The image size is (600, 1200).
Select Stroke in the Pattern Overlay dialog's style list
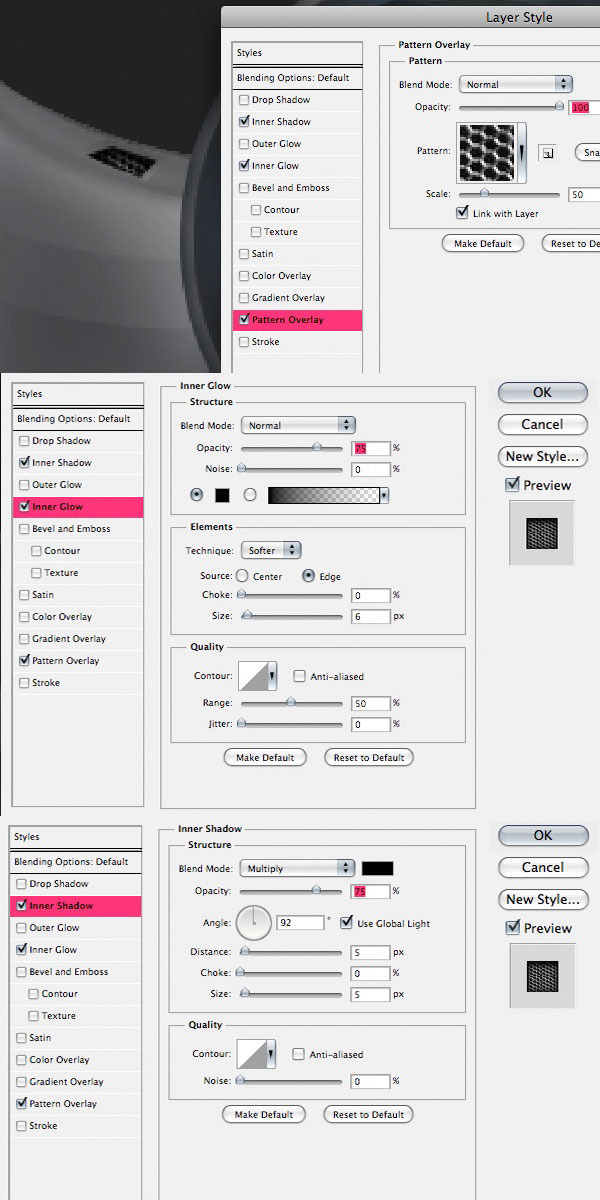tap(266, 342)
